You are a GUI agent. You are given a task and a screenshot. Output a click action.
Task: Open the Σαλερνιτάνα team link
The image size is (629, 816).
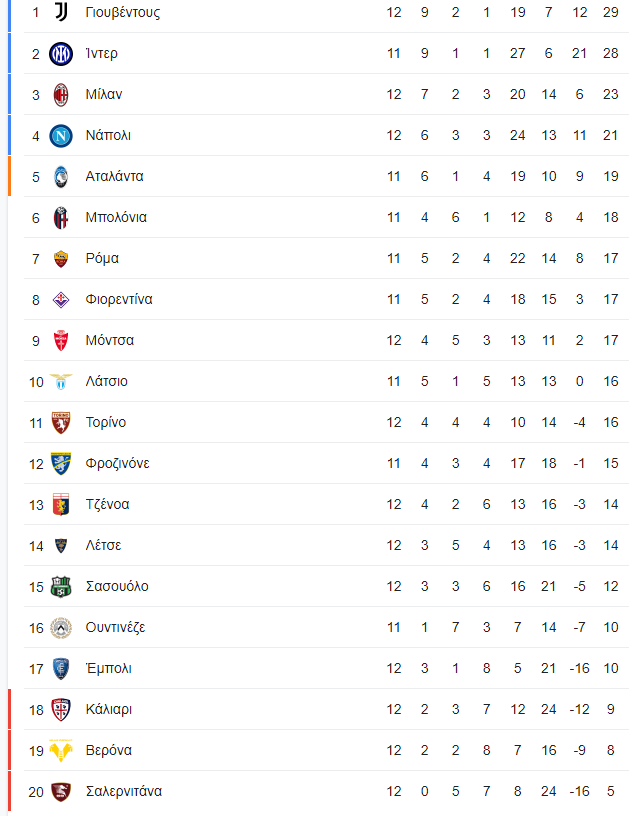124,791
